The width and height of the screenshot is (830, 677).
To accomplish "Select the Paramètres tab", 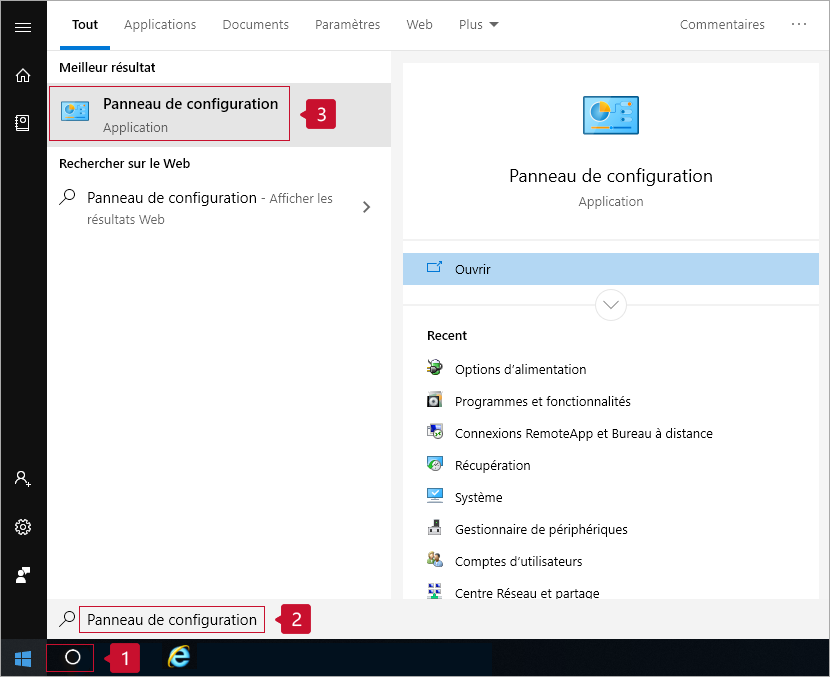I will [347, 25].
